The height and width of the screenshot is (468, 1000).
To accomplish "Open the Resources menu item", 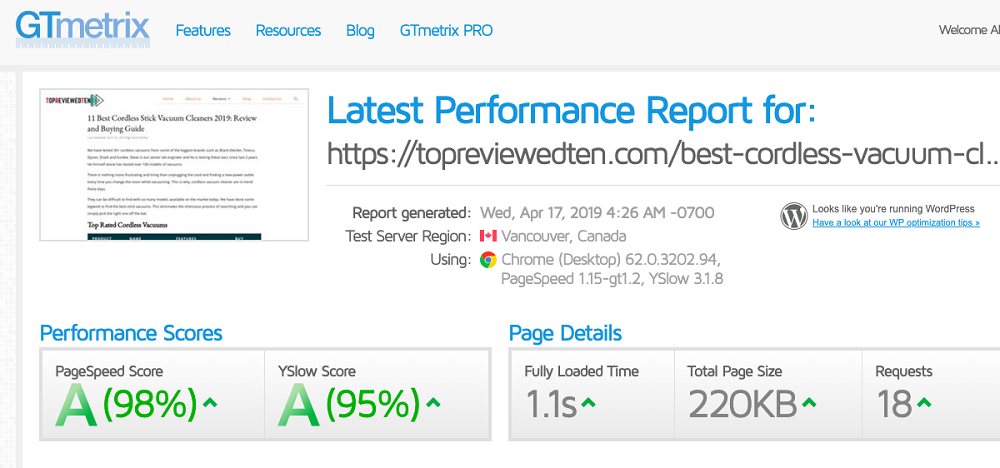I will click(288, 30).
